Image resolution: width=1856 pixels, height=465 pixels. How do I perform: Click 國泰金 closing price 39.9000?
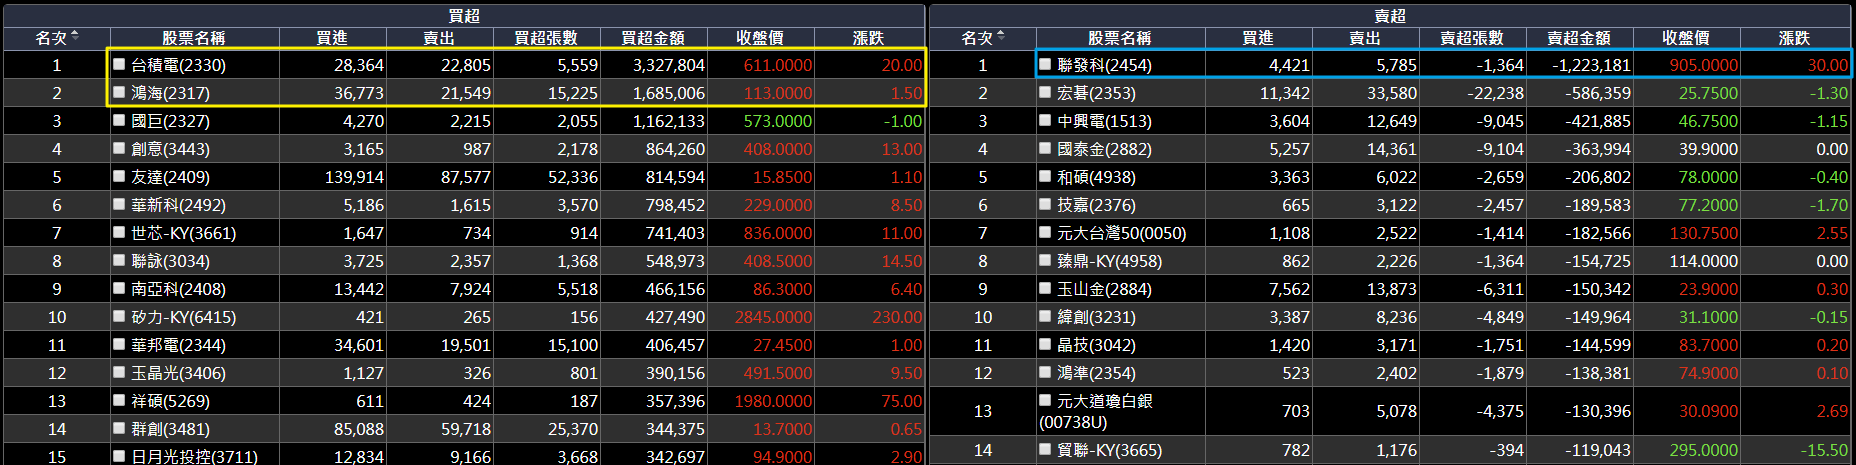pyautogui.click(x=1708, y=149)
